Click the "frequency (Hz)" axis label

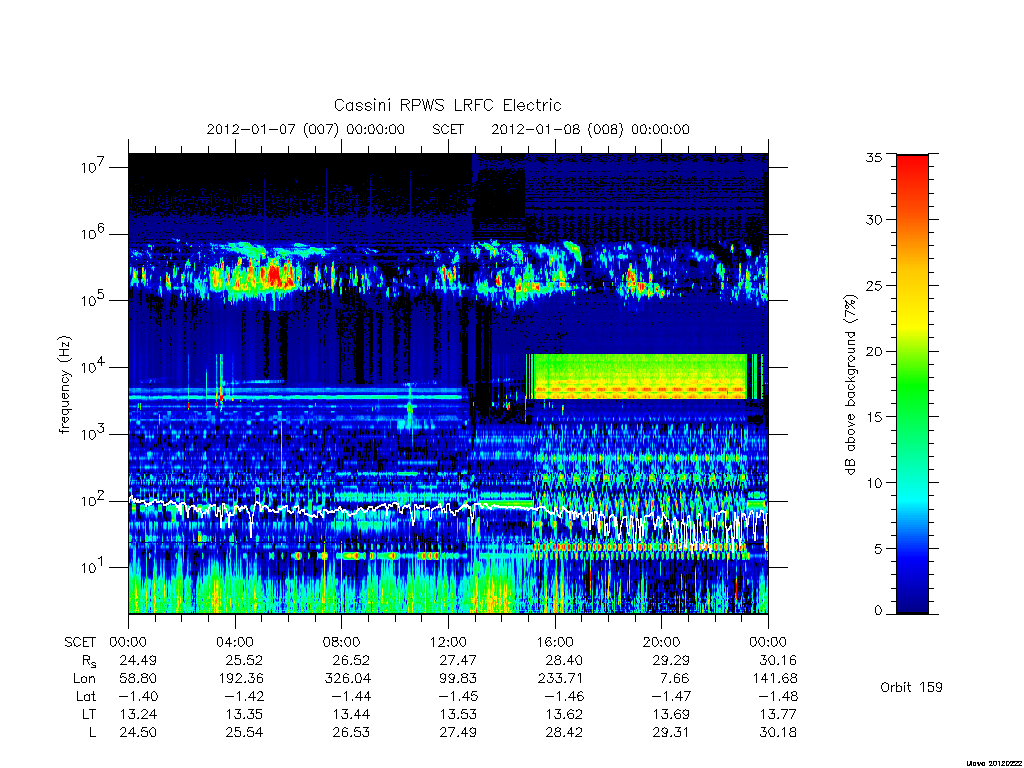64,385
